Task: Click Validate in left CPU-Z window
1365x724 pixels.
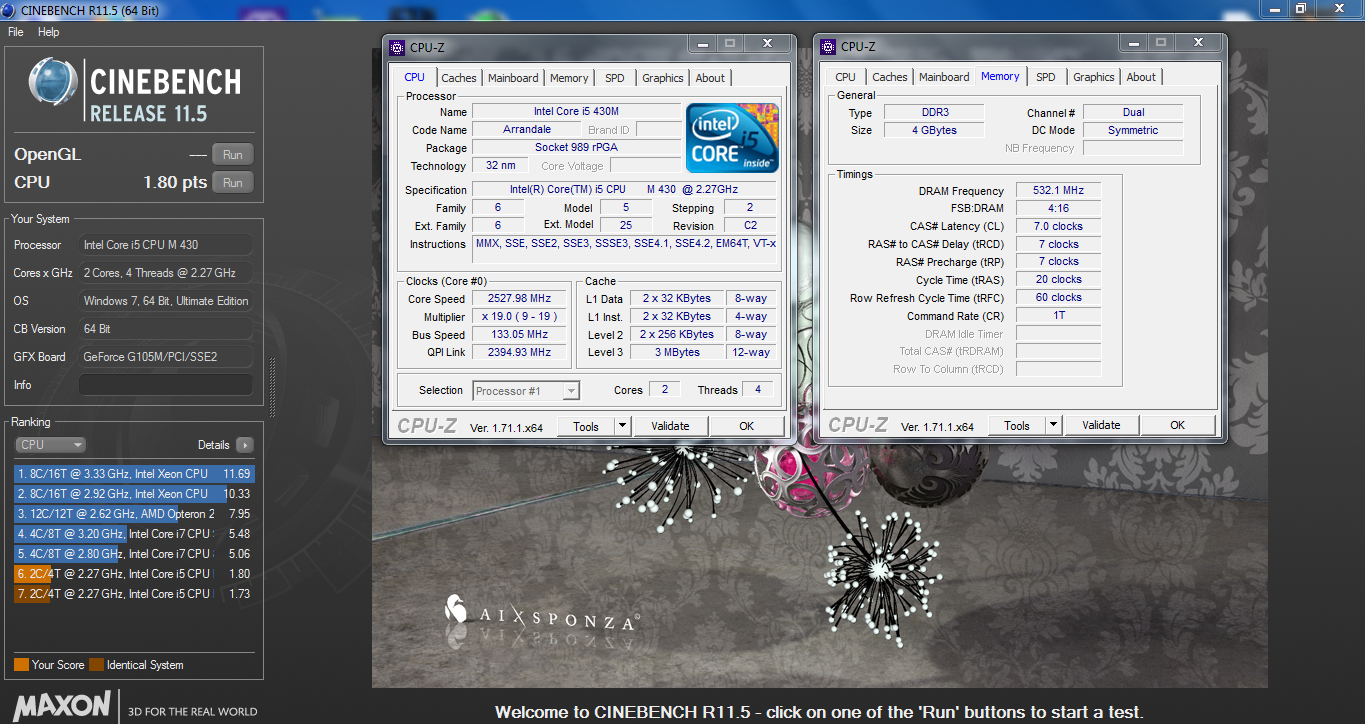Action: (670, 426)
